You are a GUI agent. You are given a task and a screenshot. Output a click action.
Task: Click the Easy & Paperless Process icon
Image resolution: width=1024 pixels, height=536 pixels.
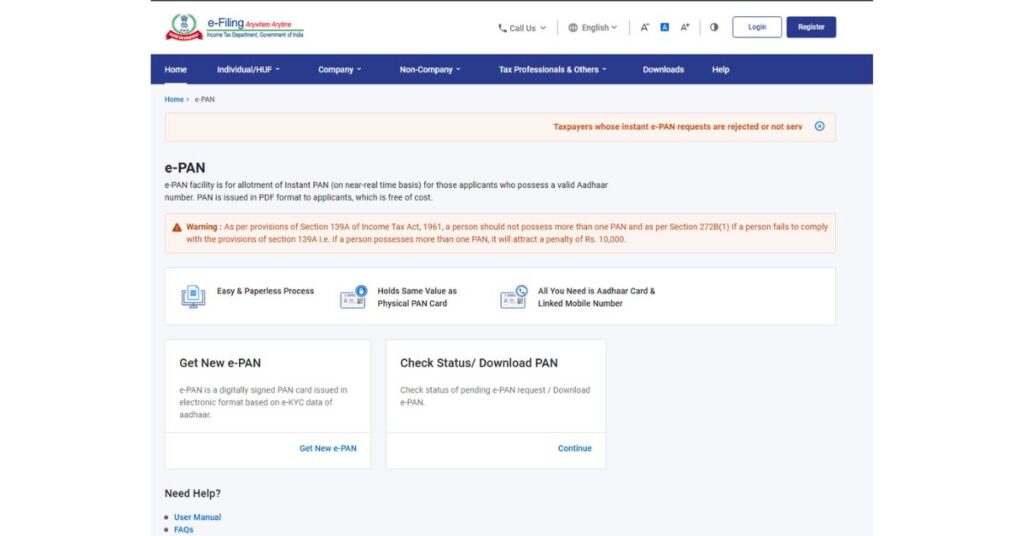pos(193,296)
